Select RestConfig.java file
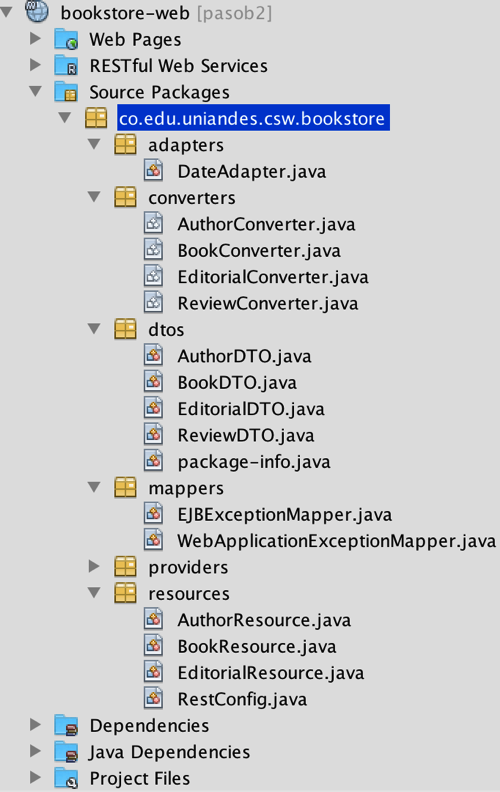The image size is (500, 792). pos(242,699)
